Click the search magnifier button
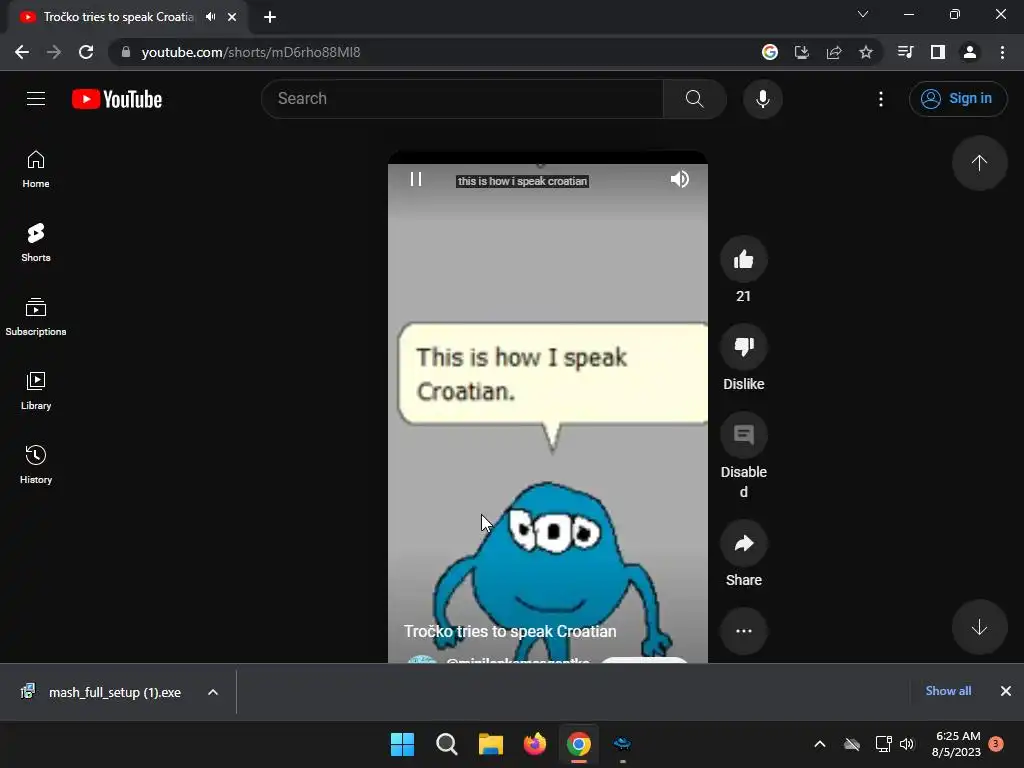1024x768 pixels. point(694,99)
